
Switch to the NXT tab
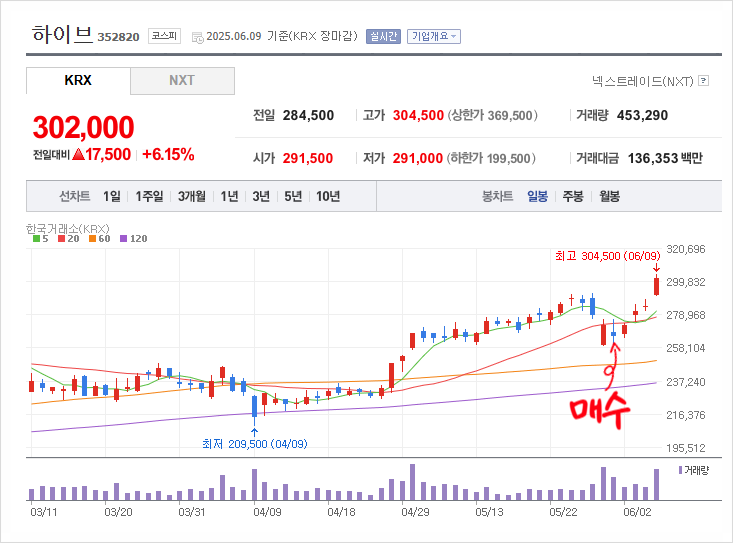click(x=182, y=80)
